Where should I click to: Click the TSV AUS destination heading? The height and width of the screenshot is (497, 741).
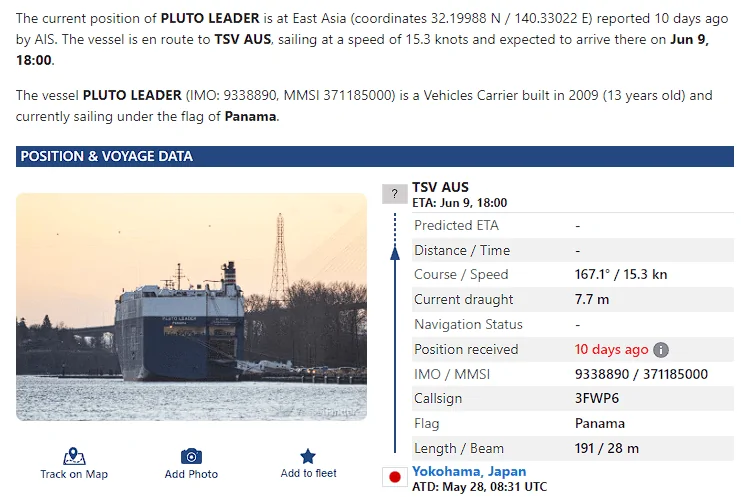(x=440, y=187)
